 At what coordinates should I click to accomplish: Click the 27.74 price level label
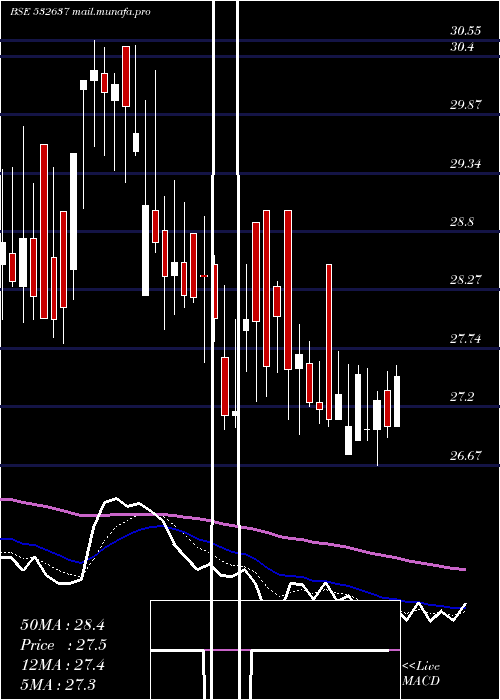pyautogui.click(x=466, y=339)
